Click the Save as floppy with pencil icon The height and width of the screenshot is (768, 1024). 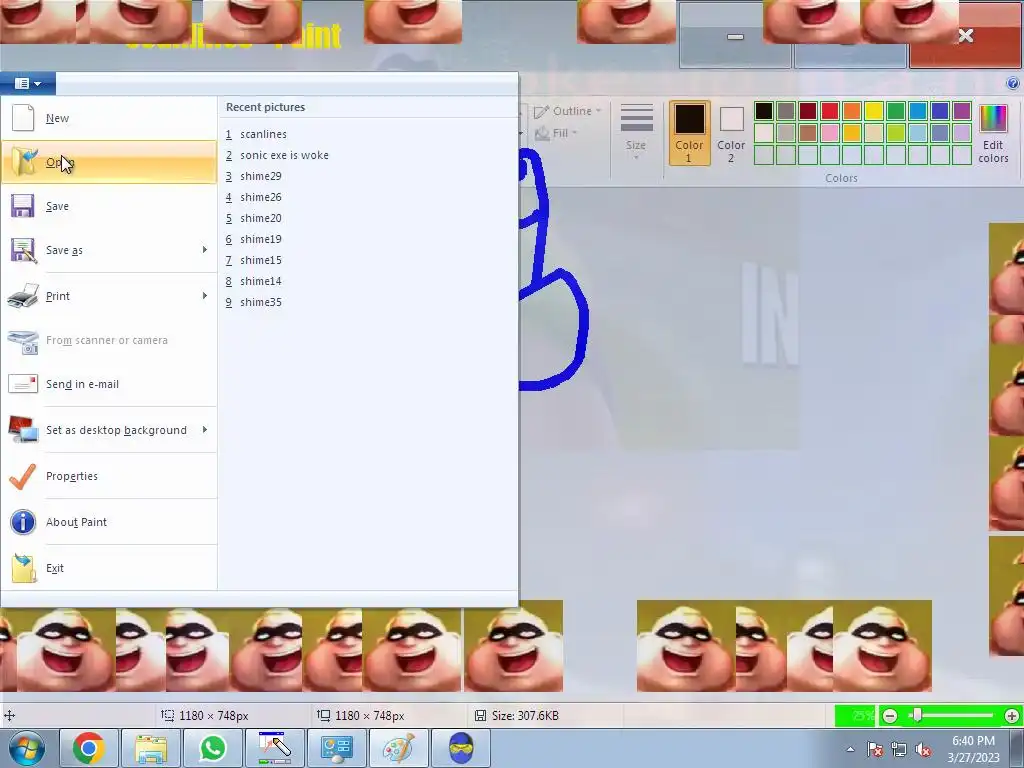click(23, 250)
